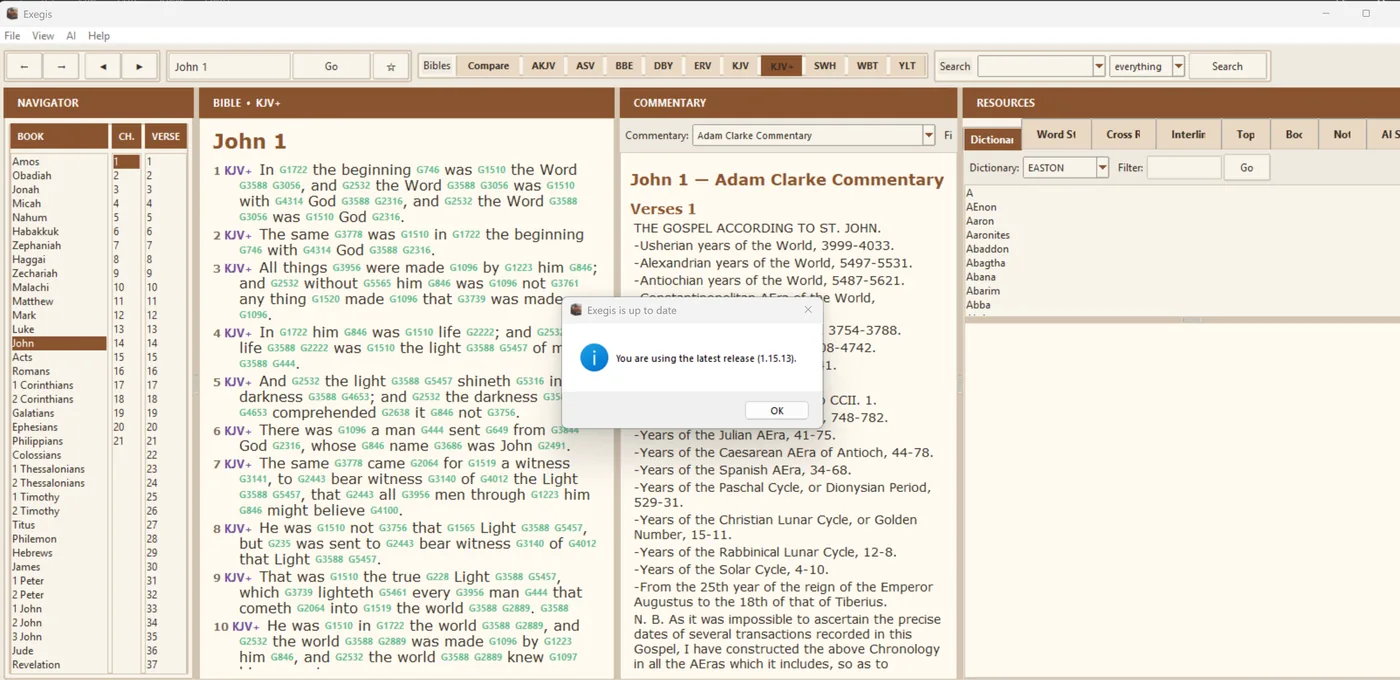Image resolution: width=1400 pixels, height=680 pixels.
Task: Select the Dictionary resources tab
Action: pyautogui.click(x=992, y=139)
